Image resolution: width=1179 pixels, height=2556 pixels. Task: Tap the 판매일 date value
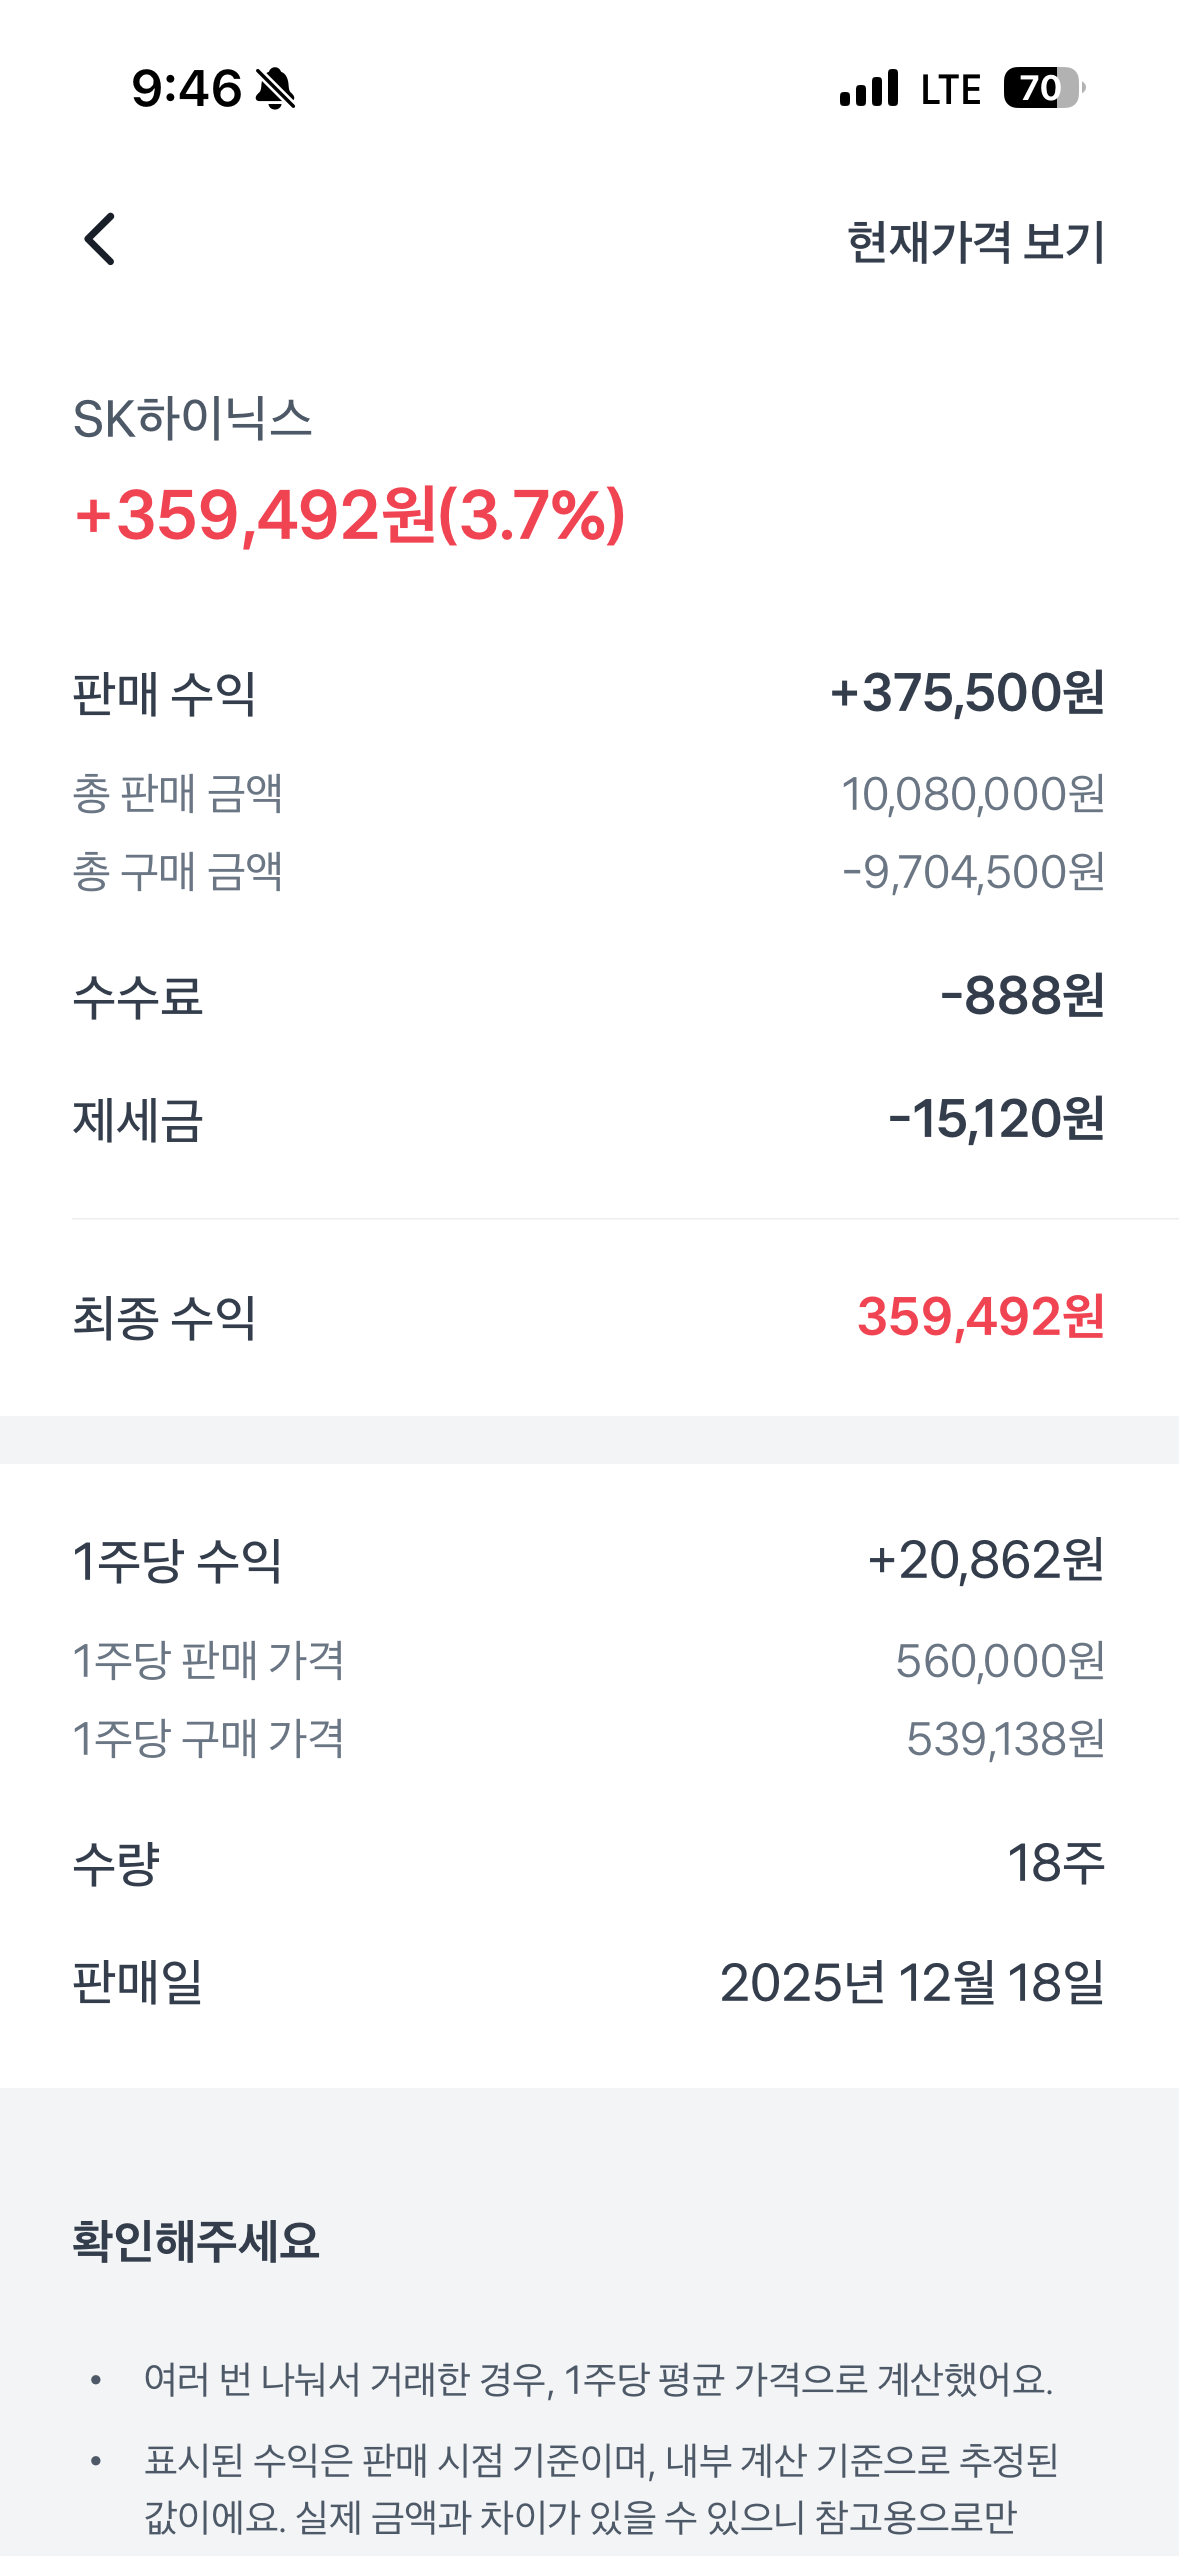click(911, 1982)
